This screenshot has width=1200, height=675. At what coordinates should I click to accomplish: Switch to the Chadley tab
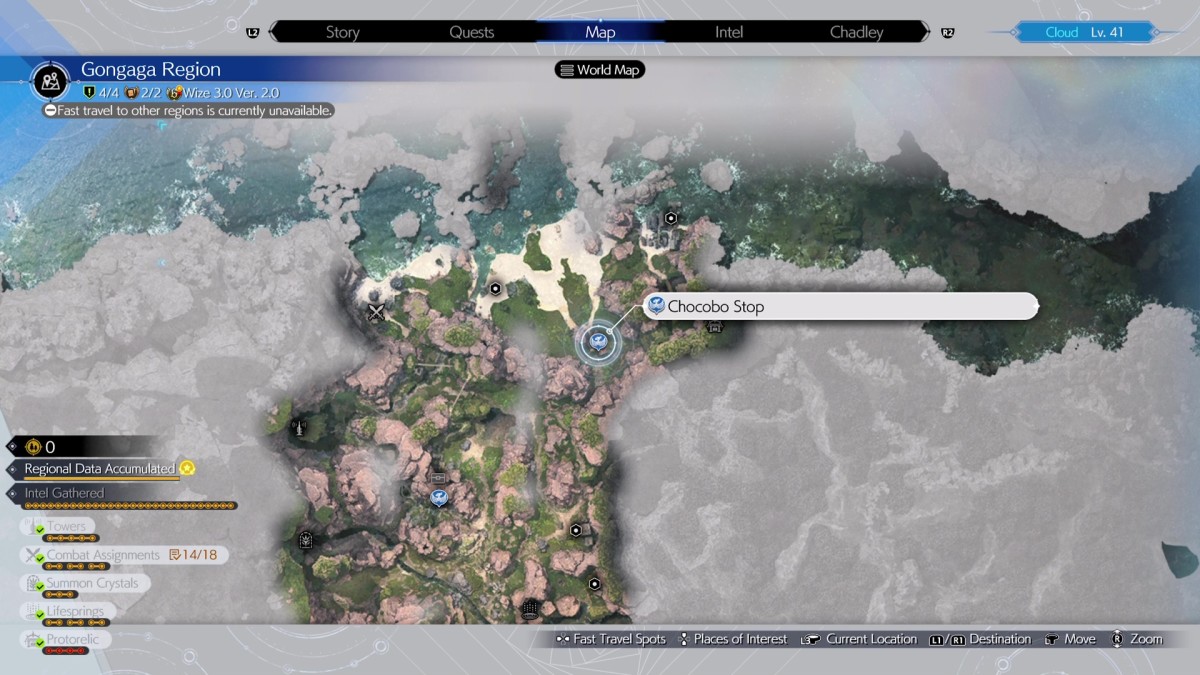(x=857, y=32)
